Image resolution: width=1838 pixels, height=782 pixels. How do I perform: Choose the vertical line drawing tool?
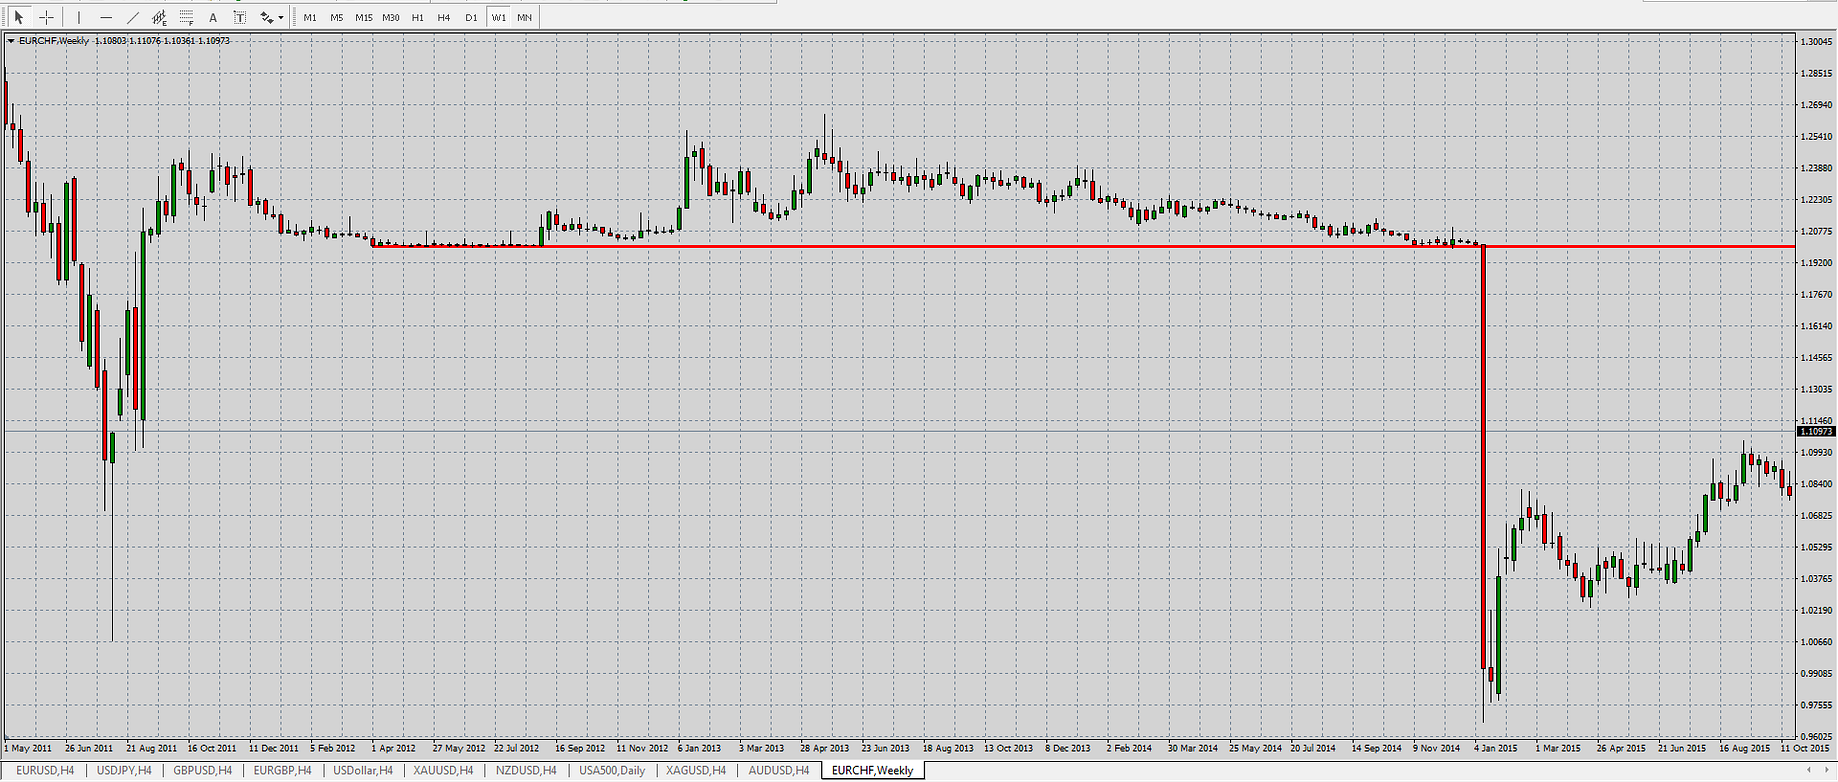click(79, 17)
